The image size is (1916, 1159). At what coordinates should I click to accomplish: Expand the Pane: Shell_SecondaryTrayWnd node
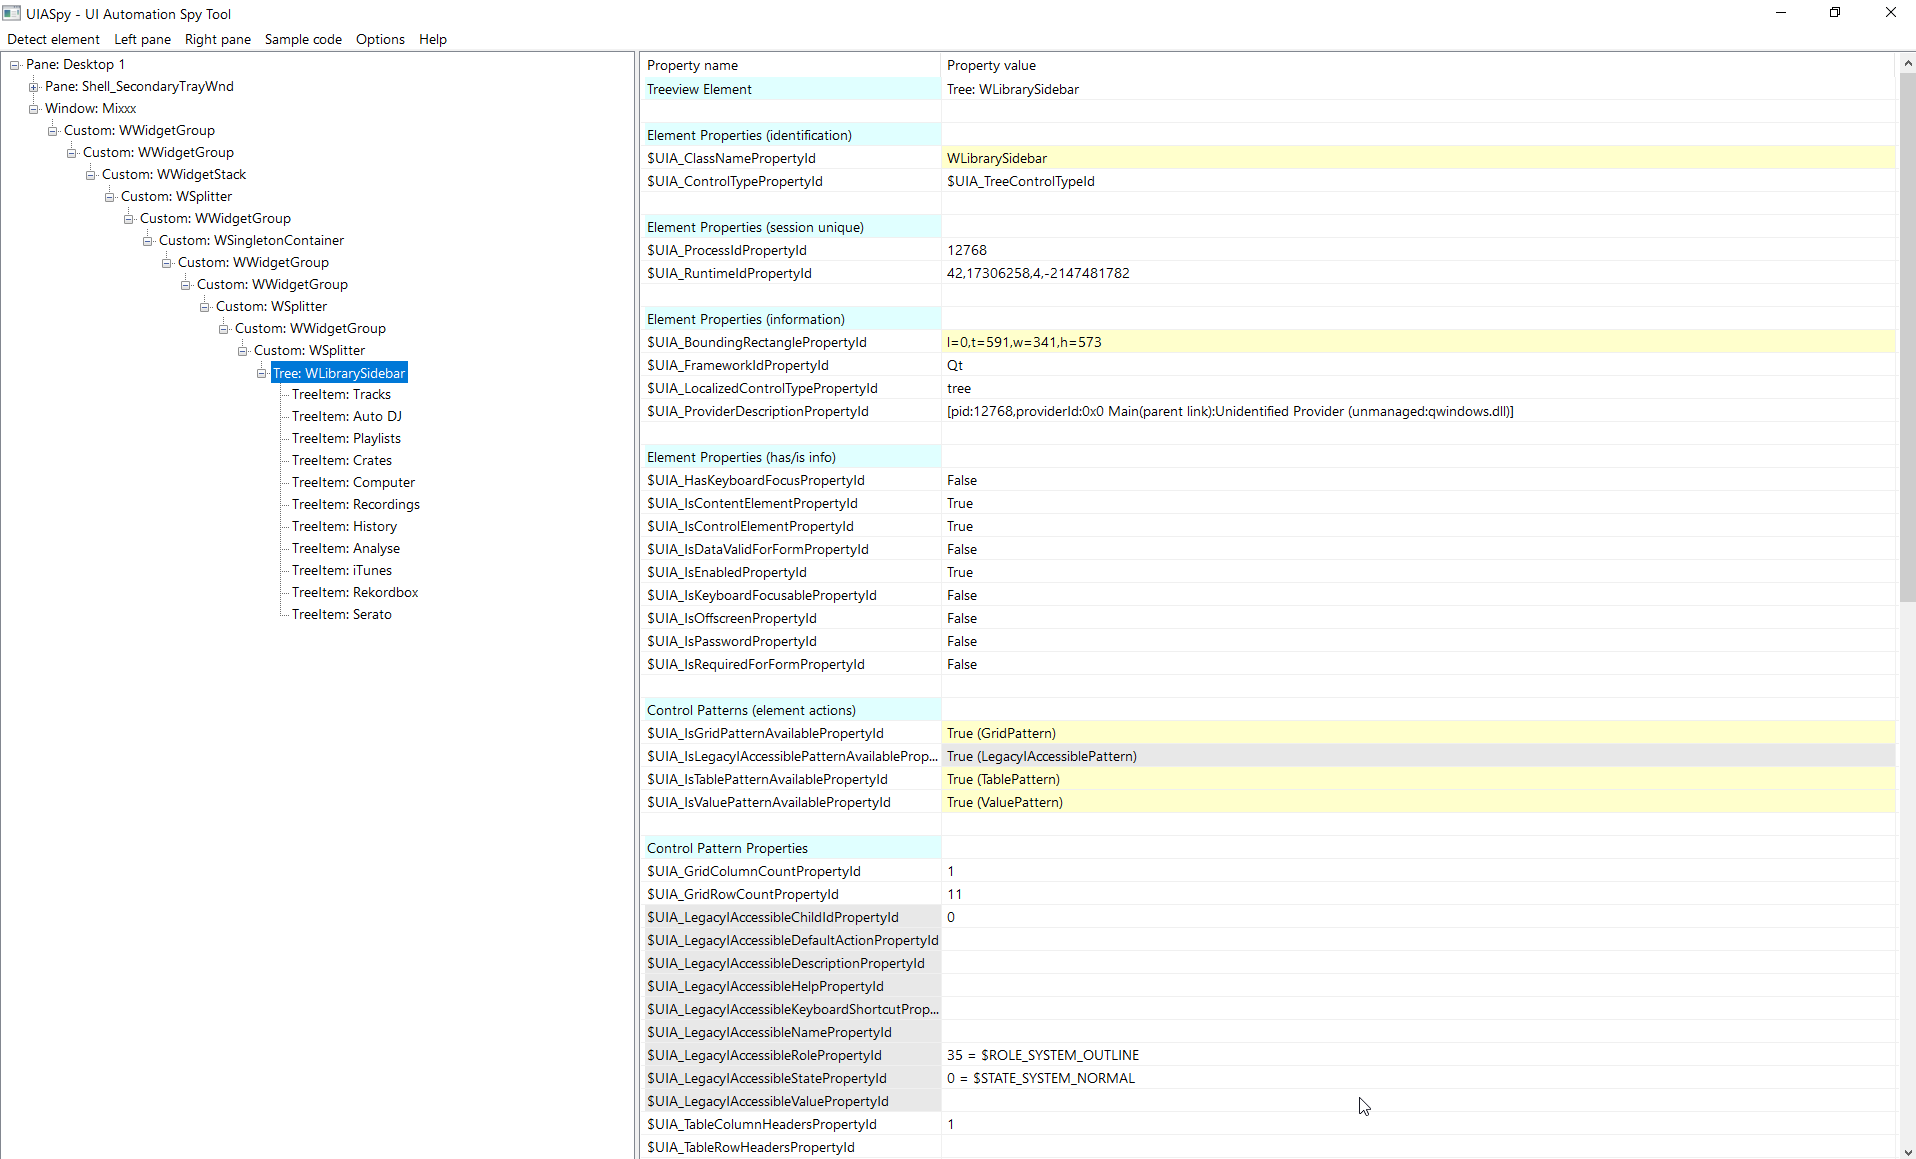(34, 87)
